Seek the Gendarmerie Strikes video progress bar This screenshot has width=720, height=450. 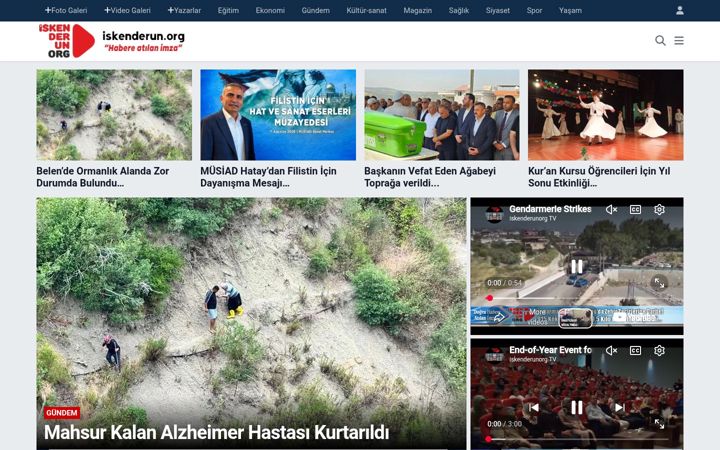tap(577, 298)
